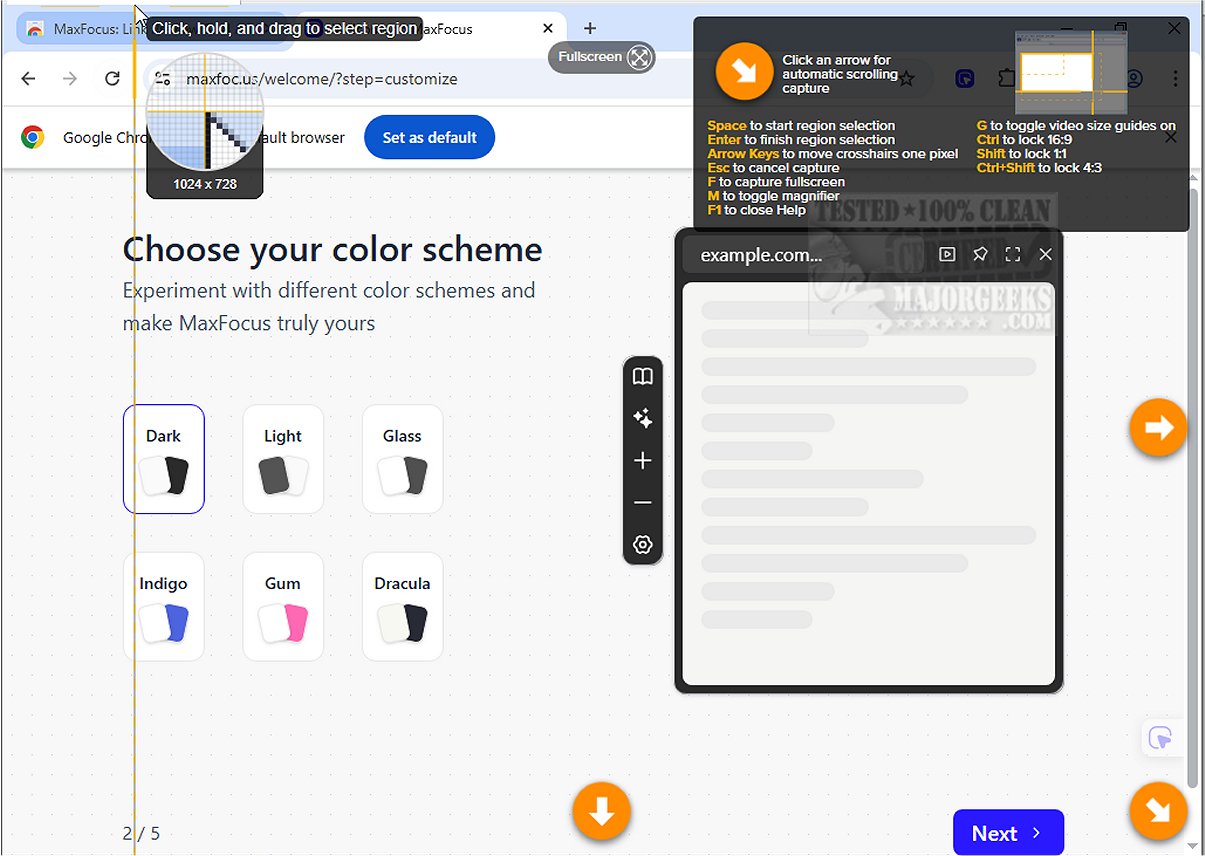Click the '2 / 5' step indicator text

141,833
